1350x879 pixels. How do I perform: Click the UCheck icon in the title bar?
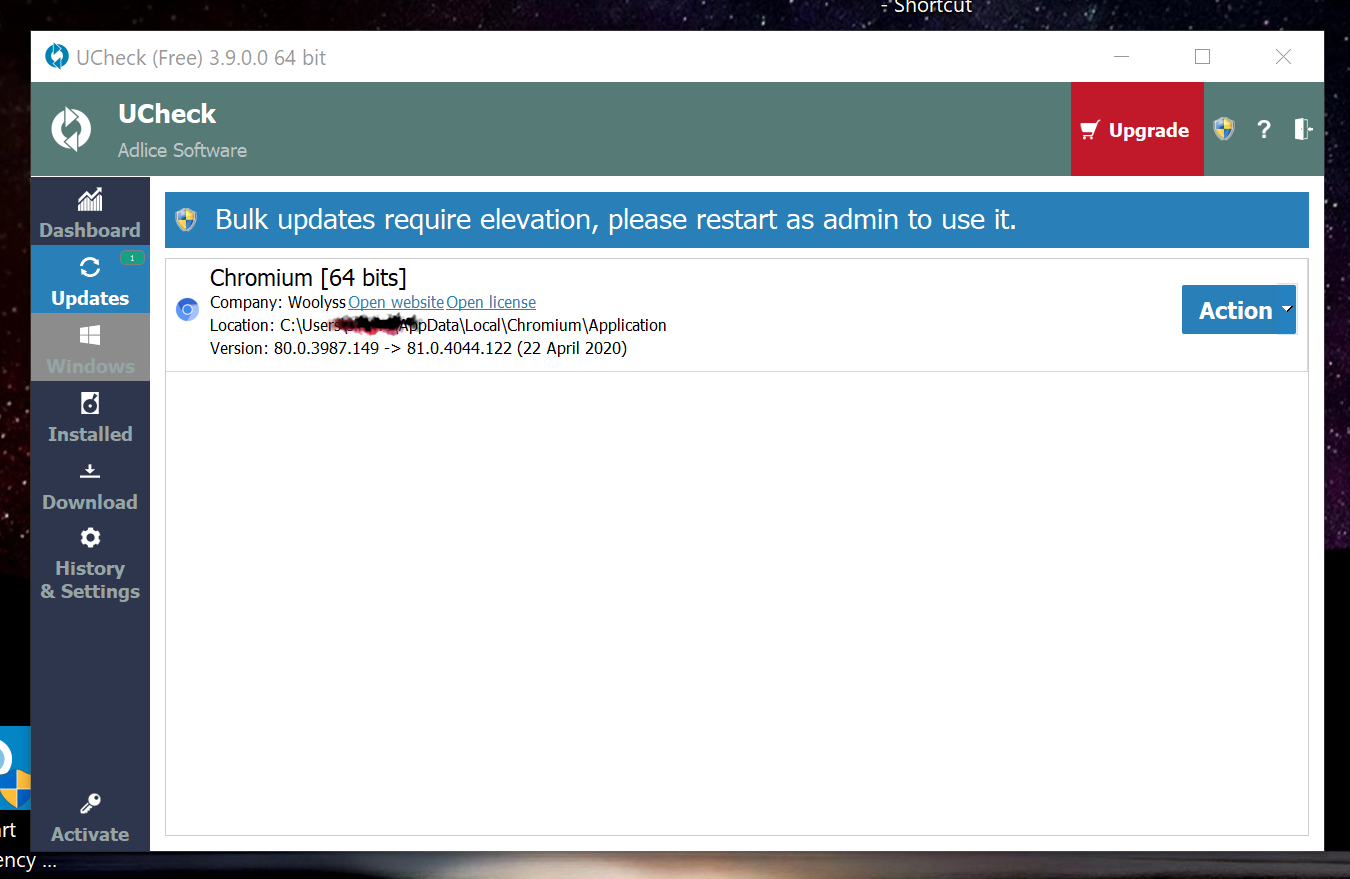(x=57, y=57)
